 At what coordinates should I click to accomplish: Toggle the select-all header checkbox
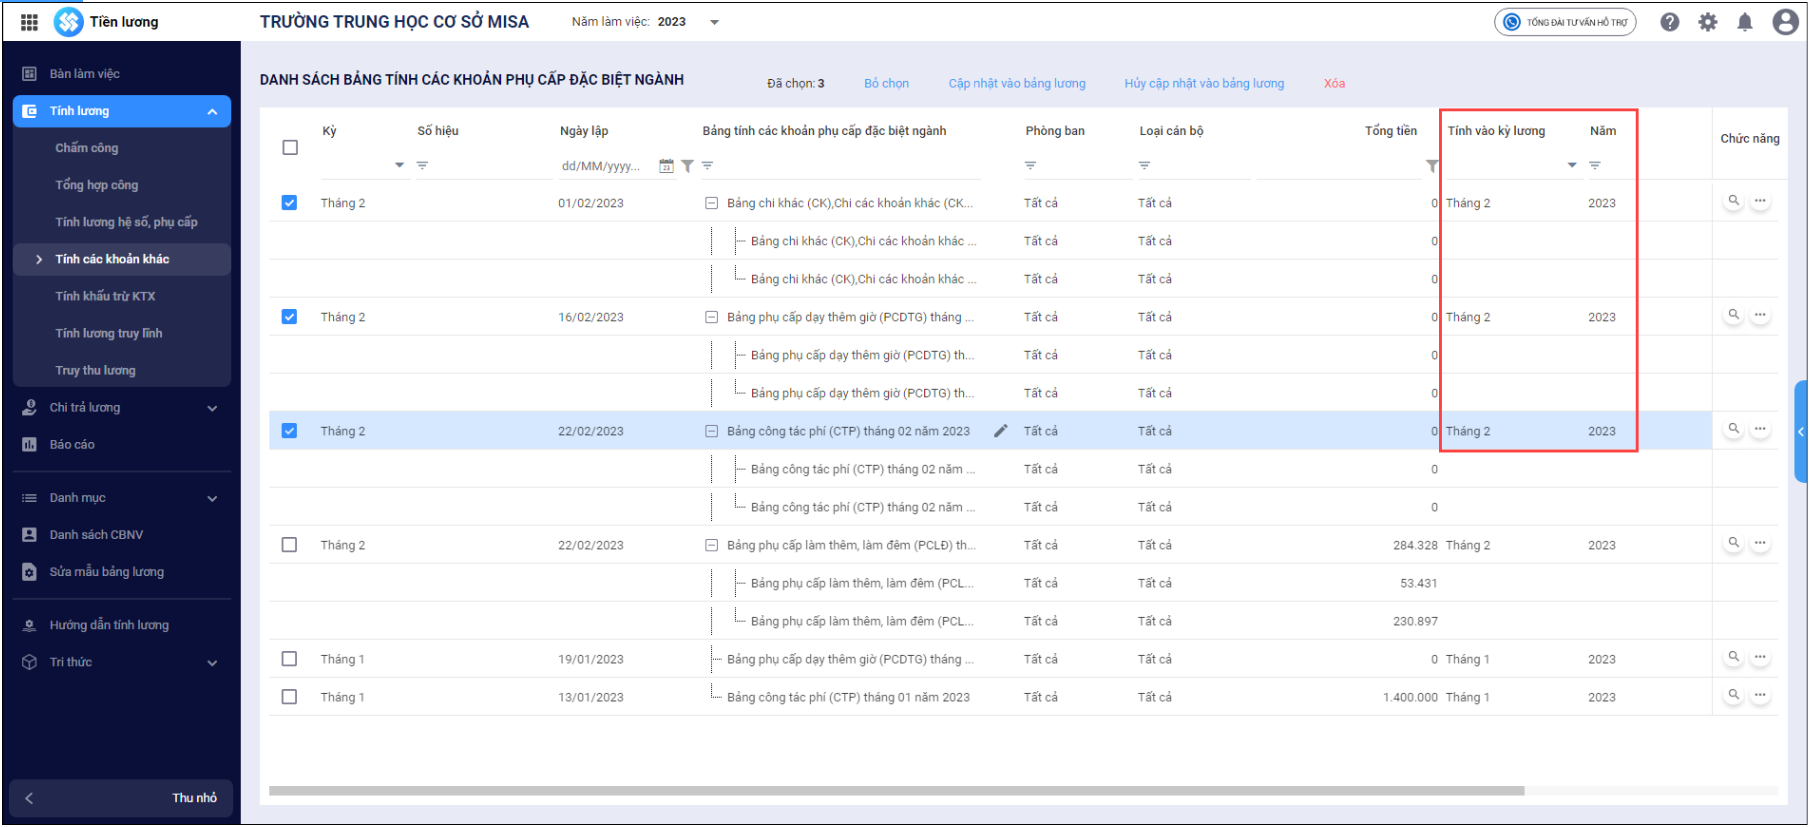[290, 148]
